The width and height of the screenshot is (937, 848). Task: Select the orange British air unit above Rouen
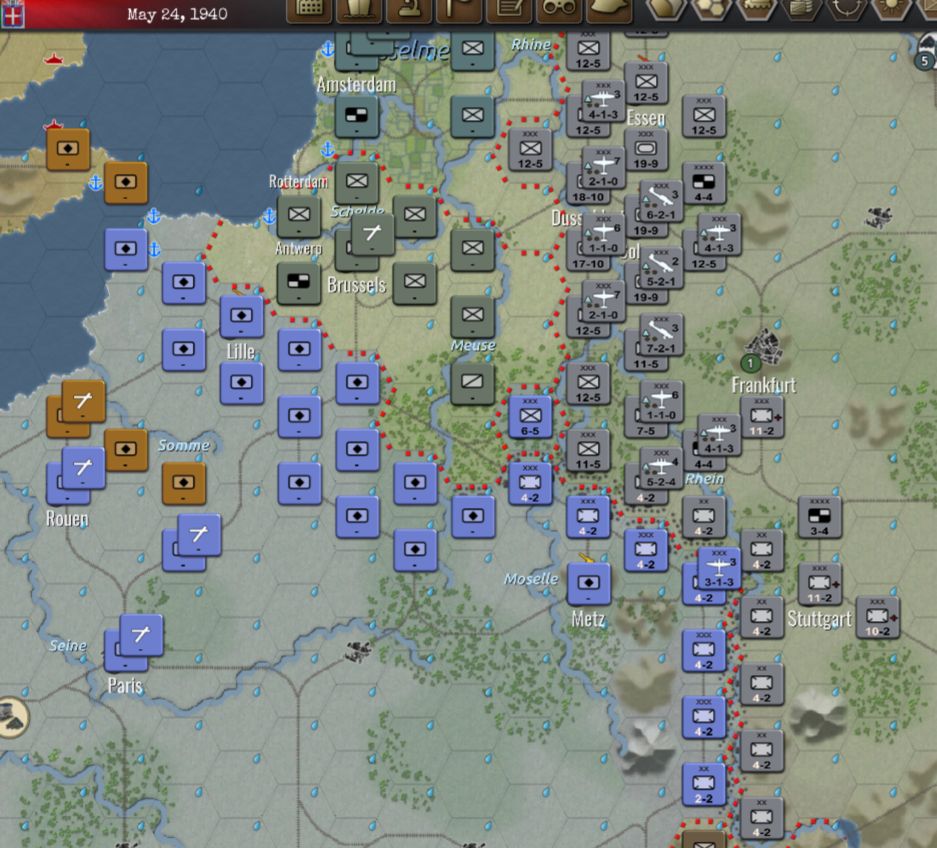[x=84, y=401]
